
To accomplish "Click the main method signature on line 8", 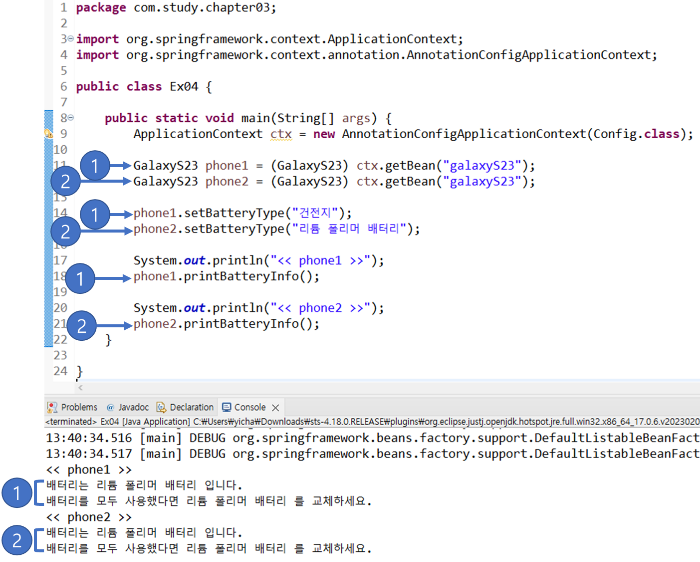I will [x=248, y=118].
